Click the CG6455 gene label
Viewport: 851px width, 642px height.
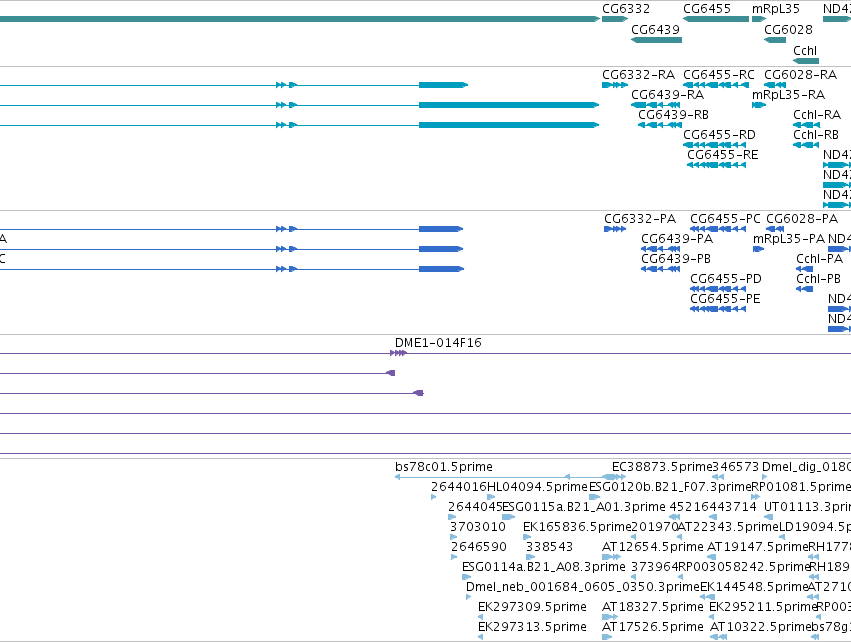pos(707,9)
